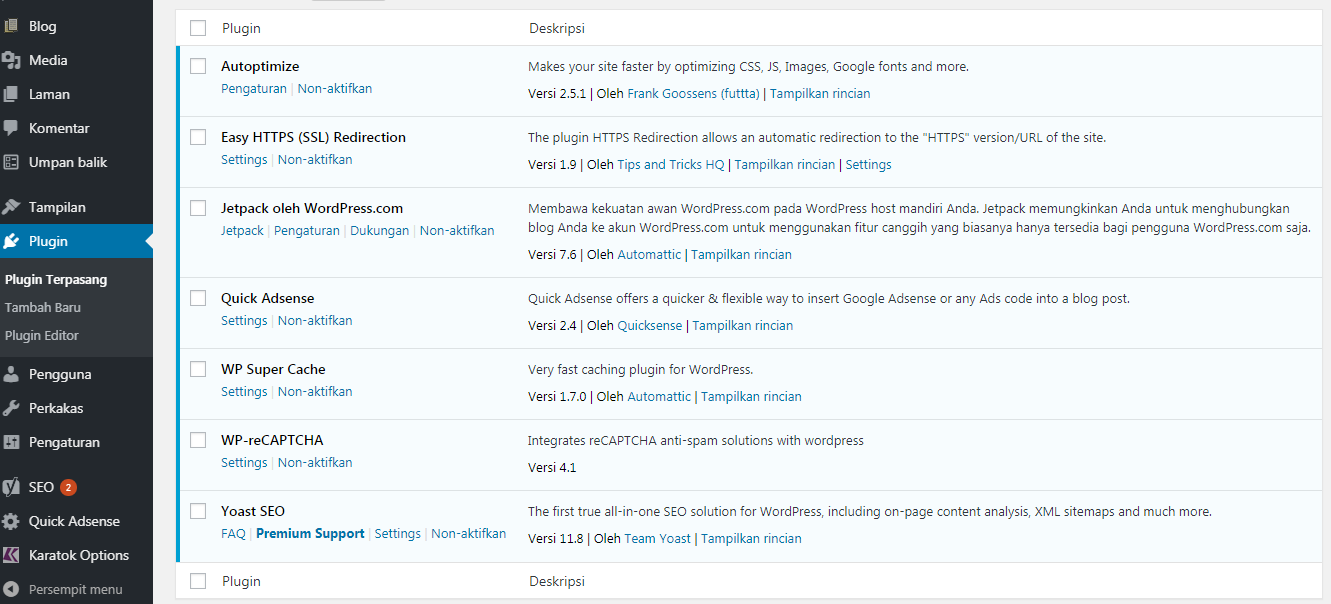This screenshot has width=1331, height=604.
Task: Check the Yoast SEO plugin checkbox
Action: (197, 510)
